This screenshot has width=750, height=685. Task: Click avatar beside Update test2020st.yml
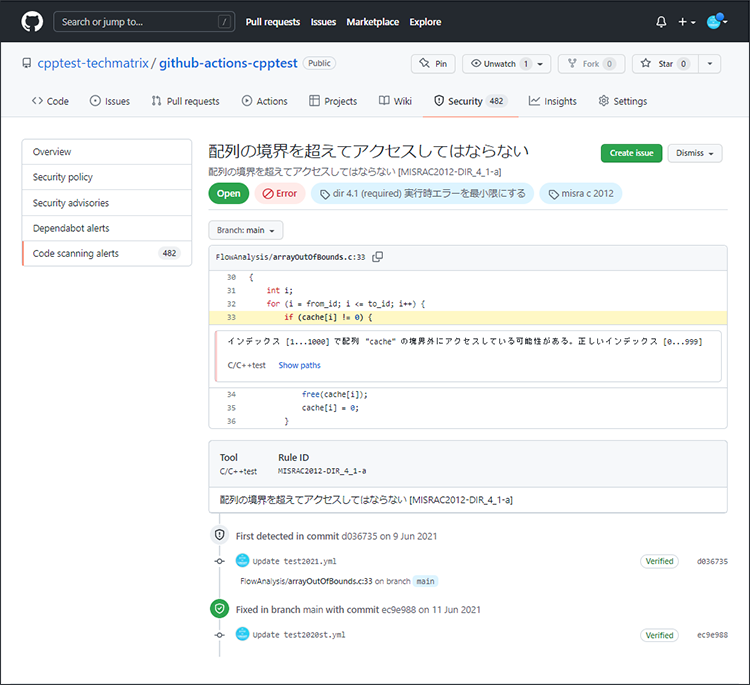(x=243, y=634)
